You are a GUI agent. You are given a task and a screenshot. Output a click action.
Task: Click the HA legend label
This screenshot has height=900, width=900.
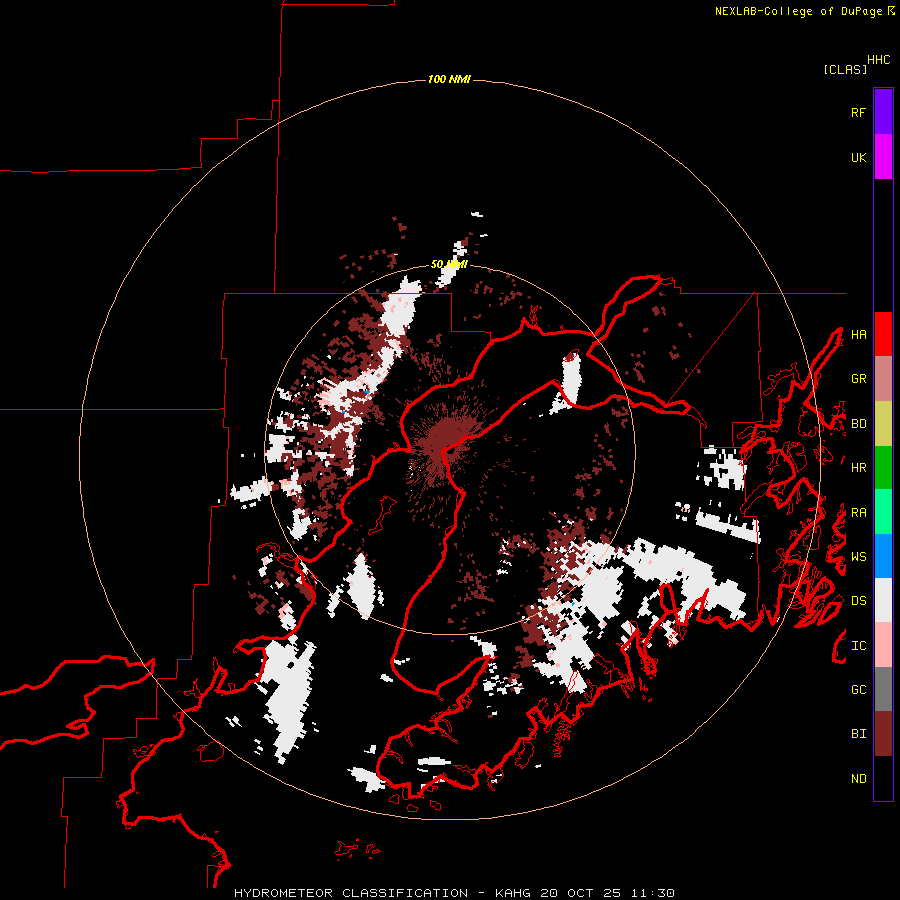[x=858, y=335]
